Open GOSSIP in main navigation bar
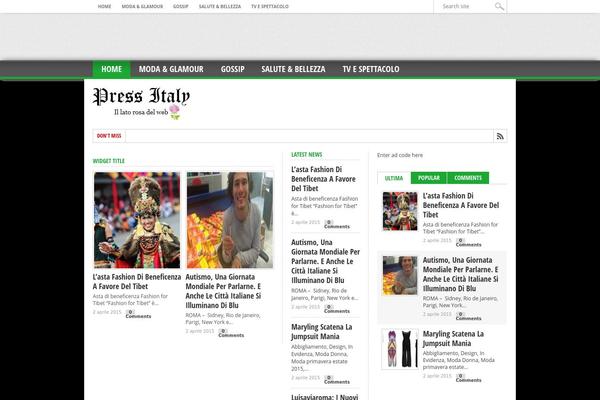 pos(232,69)
